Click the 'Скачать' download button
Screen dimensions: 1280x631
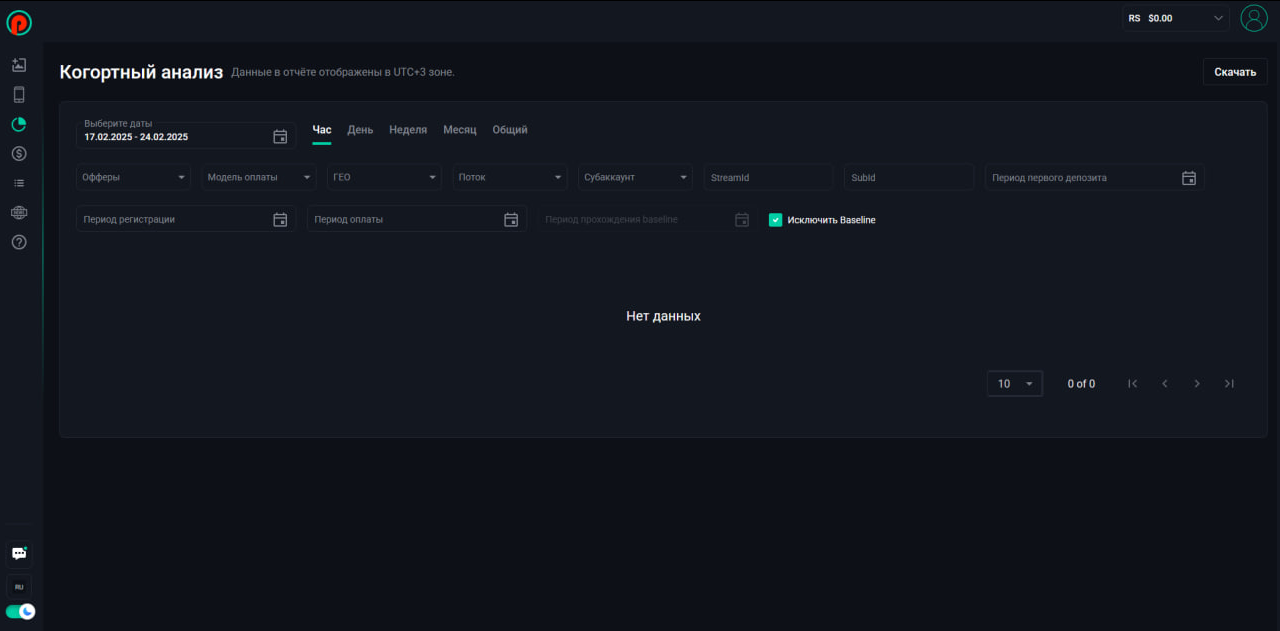point(1234,72)
